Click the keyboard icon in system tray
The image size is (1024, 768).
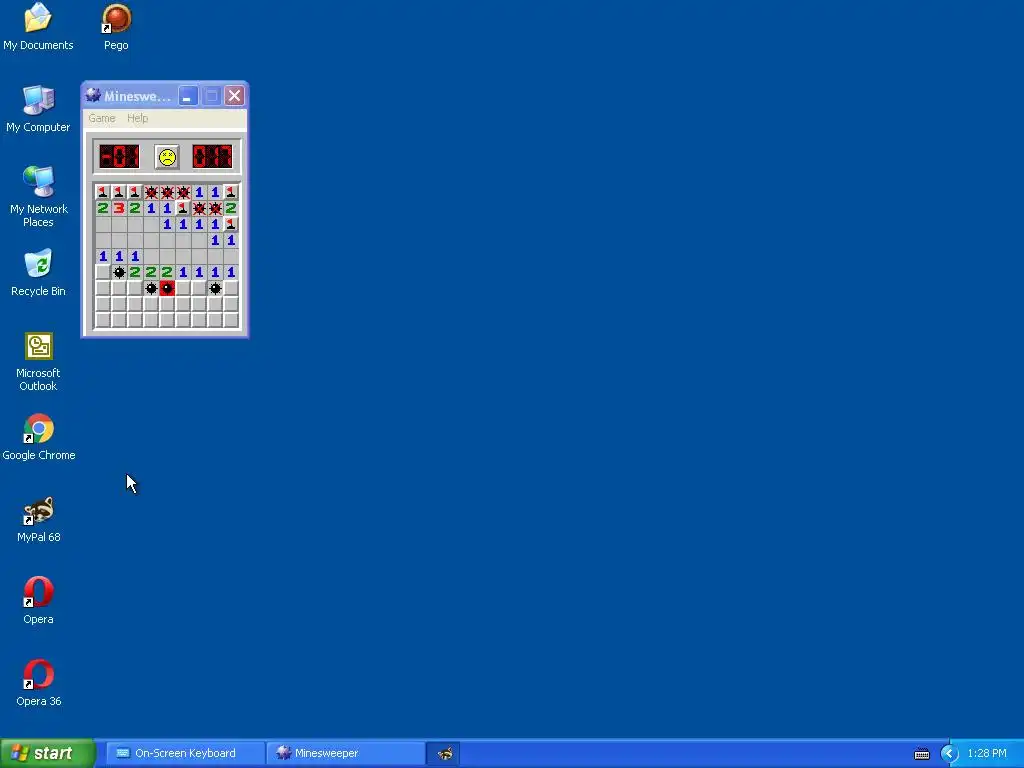click(x=922, y=754)
